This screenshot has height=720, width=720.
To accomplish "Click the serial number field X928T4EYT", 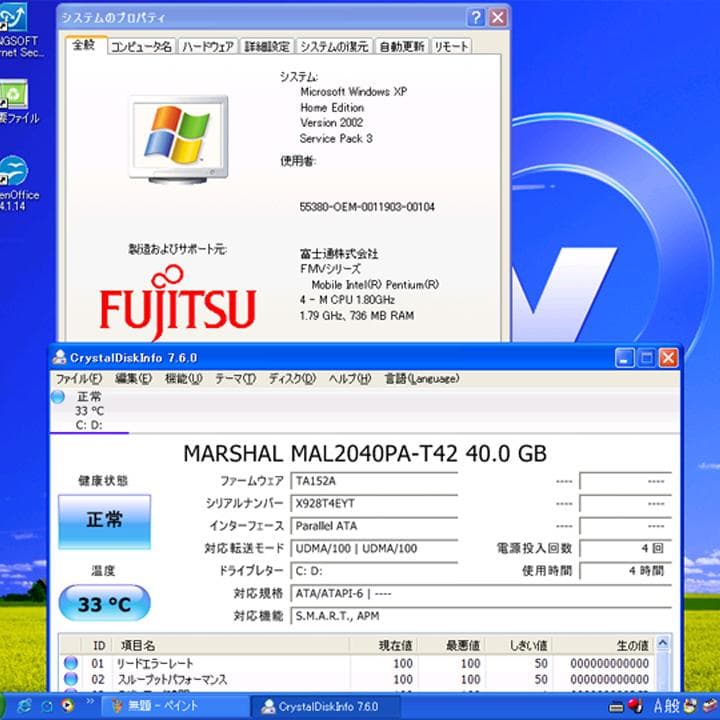I will [374, 503].
